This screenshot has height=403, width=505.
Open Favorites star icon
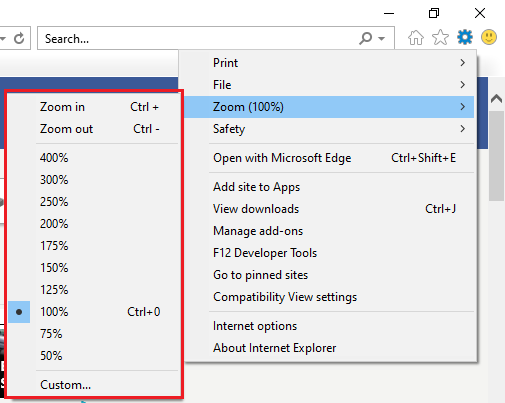(x=440, y=37)
